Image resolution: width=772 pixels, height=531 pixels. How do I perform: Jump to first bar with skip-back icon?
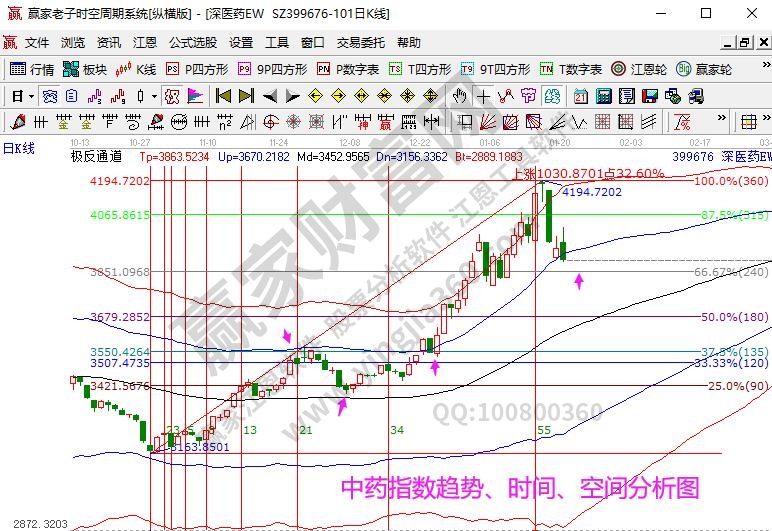[224, 97]
